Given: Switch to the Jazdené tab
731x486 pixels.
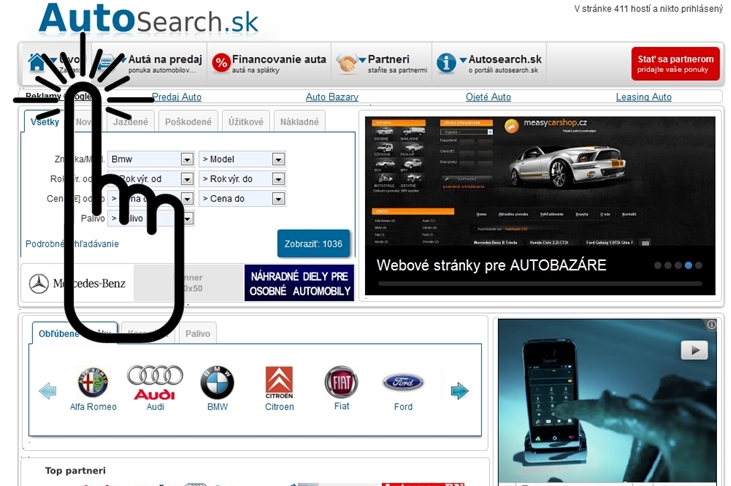Looking at the screenshot, I should pyautogui.click(x=130, y=122).
